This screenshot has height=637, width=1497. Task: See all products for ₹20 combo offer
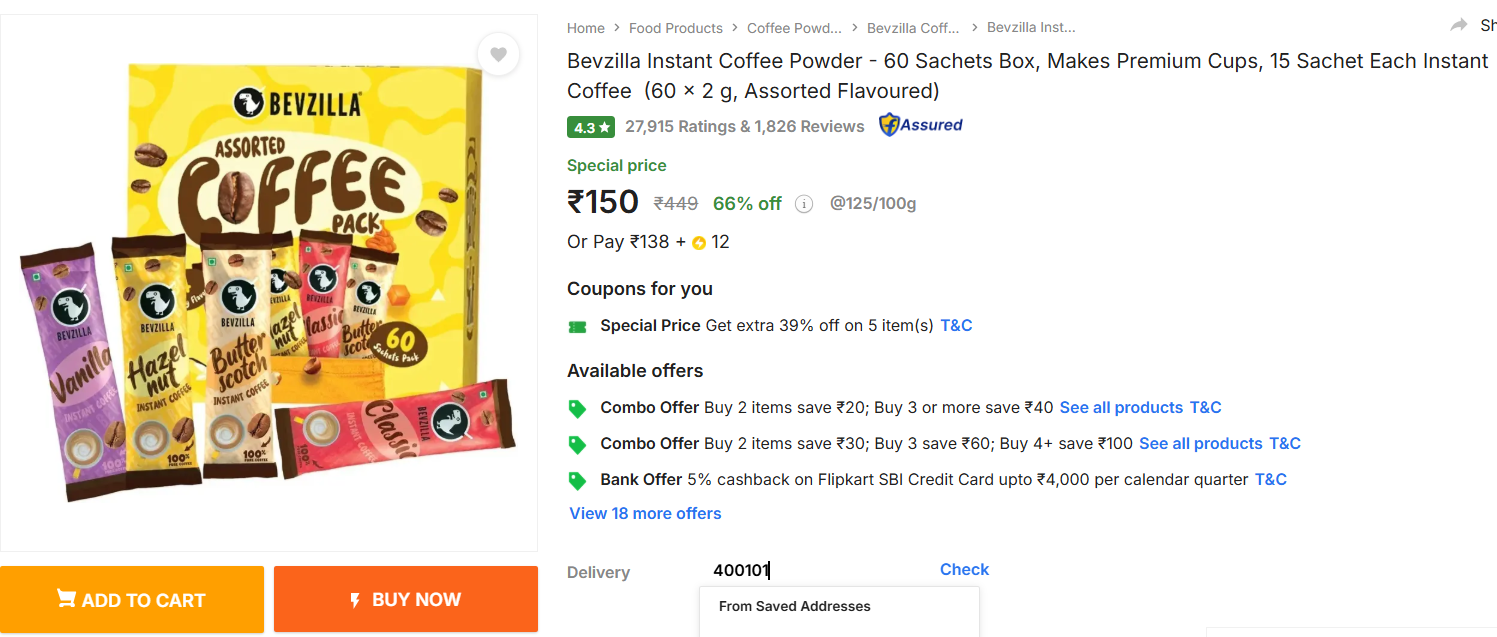click(1121, 407)
